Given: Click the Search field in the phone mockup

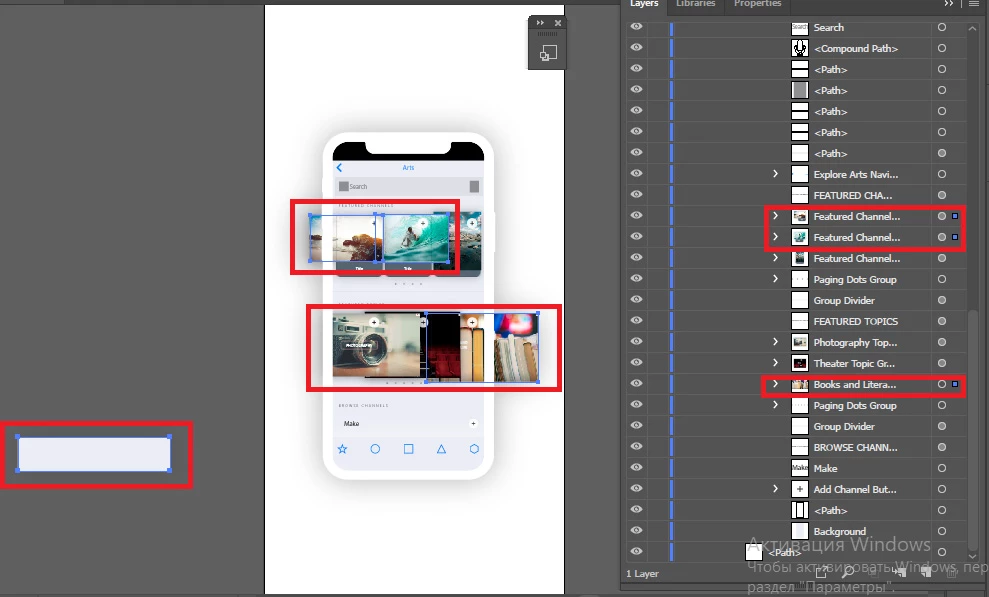Looking at the screenshot, I should pyautogui.click(x=409, y=186).
